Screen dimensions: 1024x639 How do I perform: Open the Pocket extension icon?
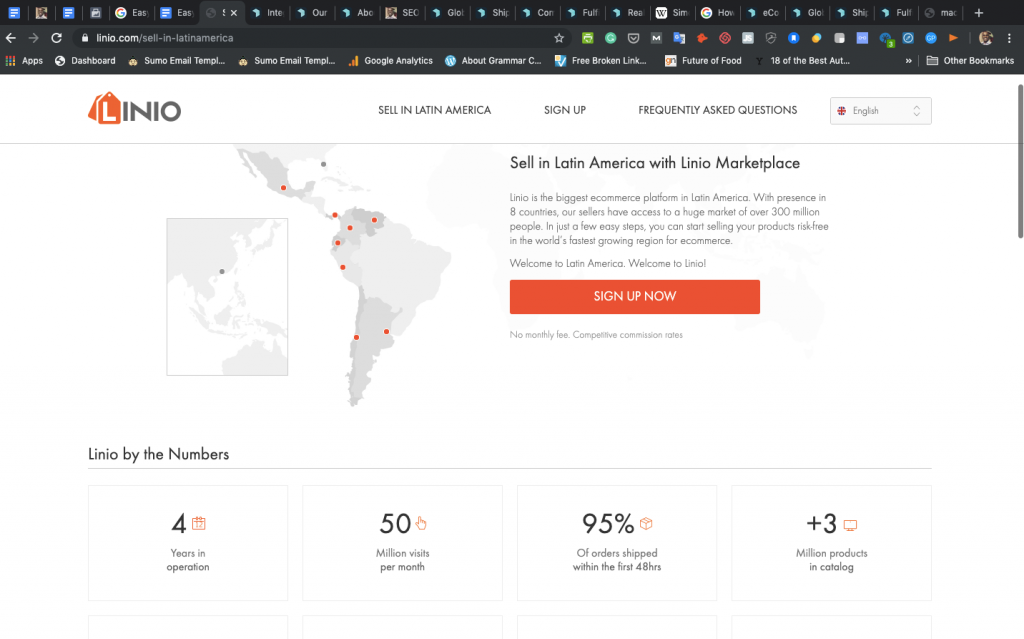point(633,38)
